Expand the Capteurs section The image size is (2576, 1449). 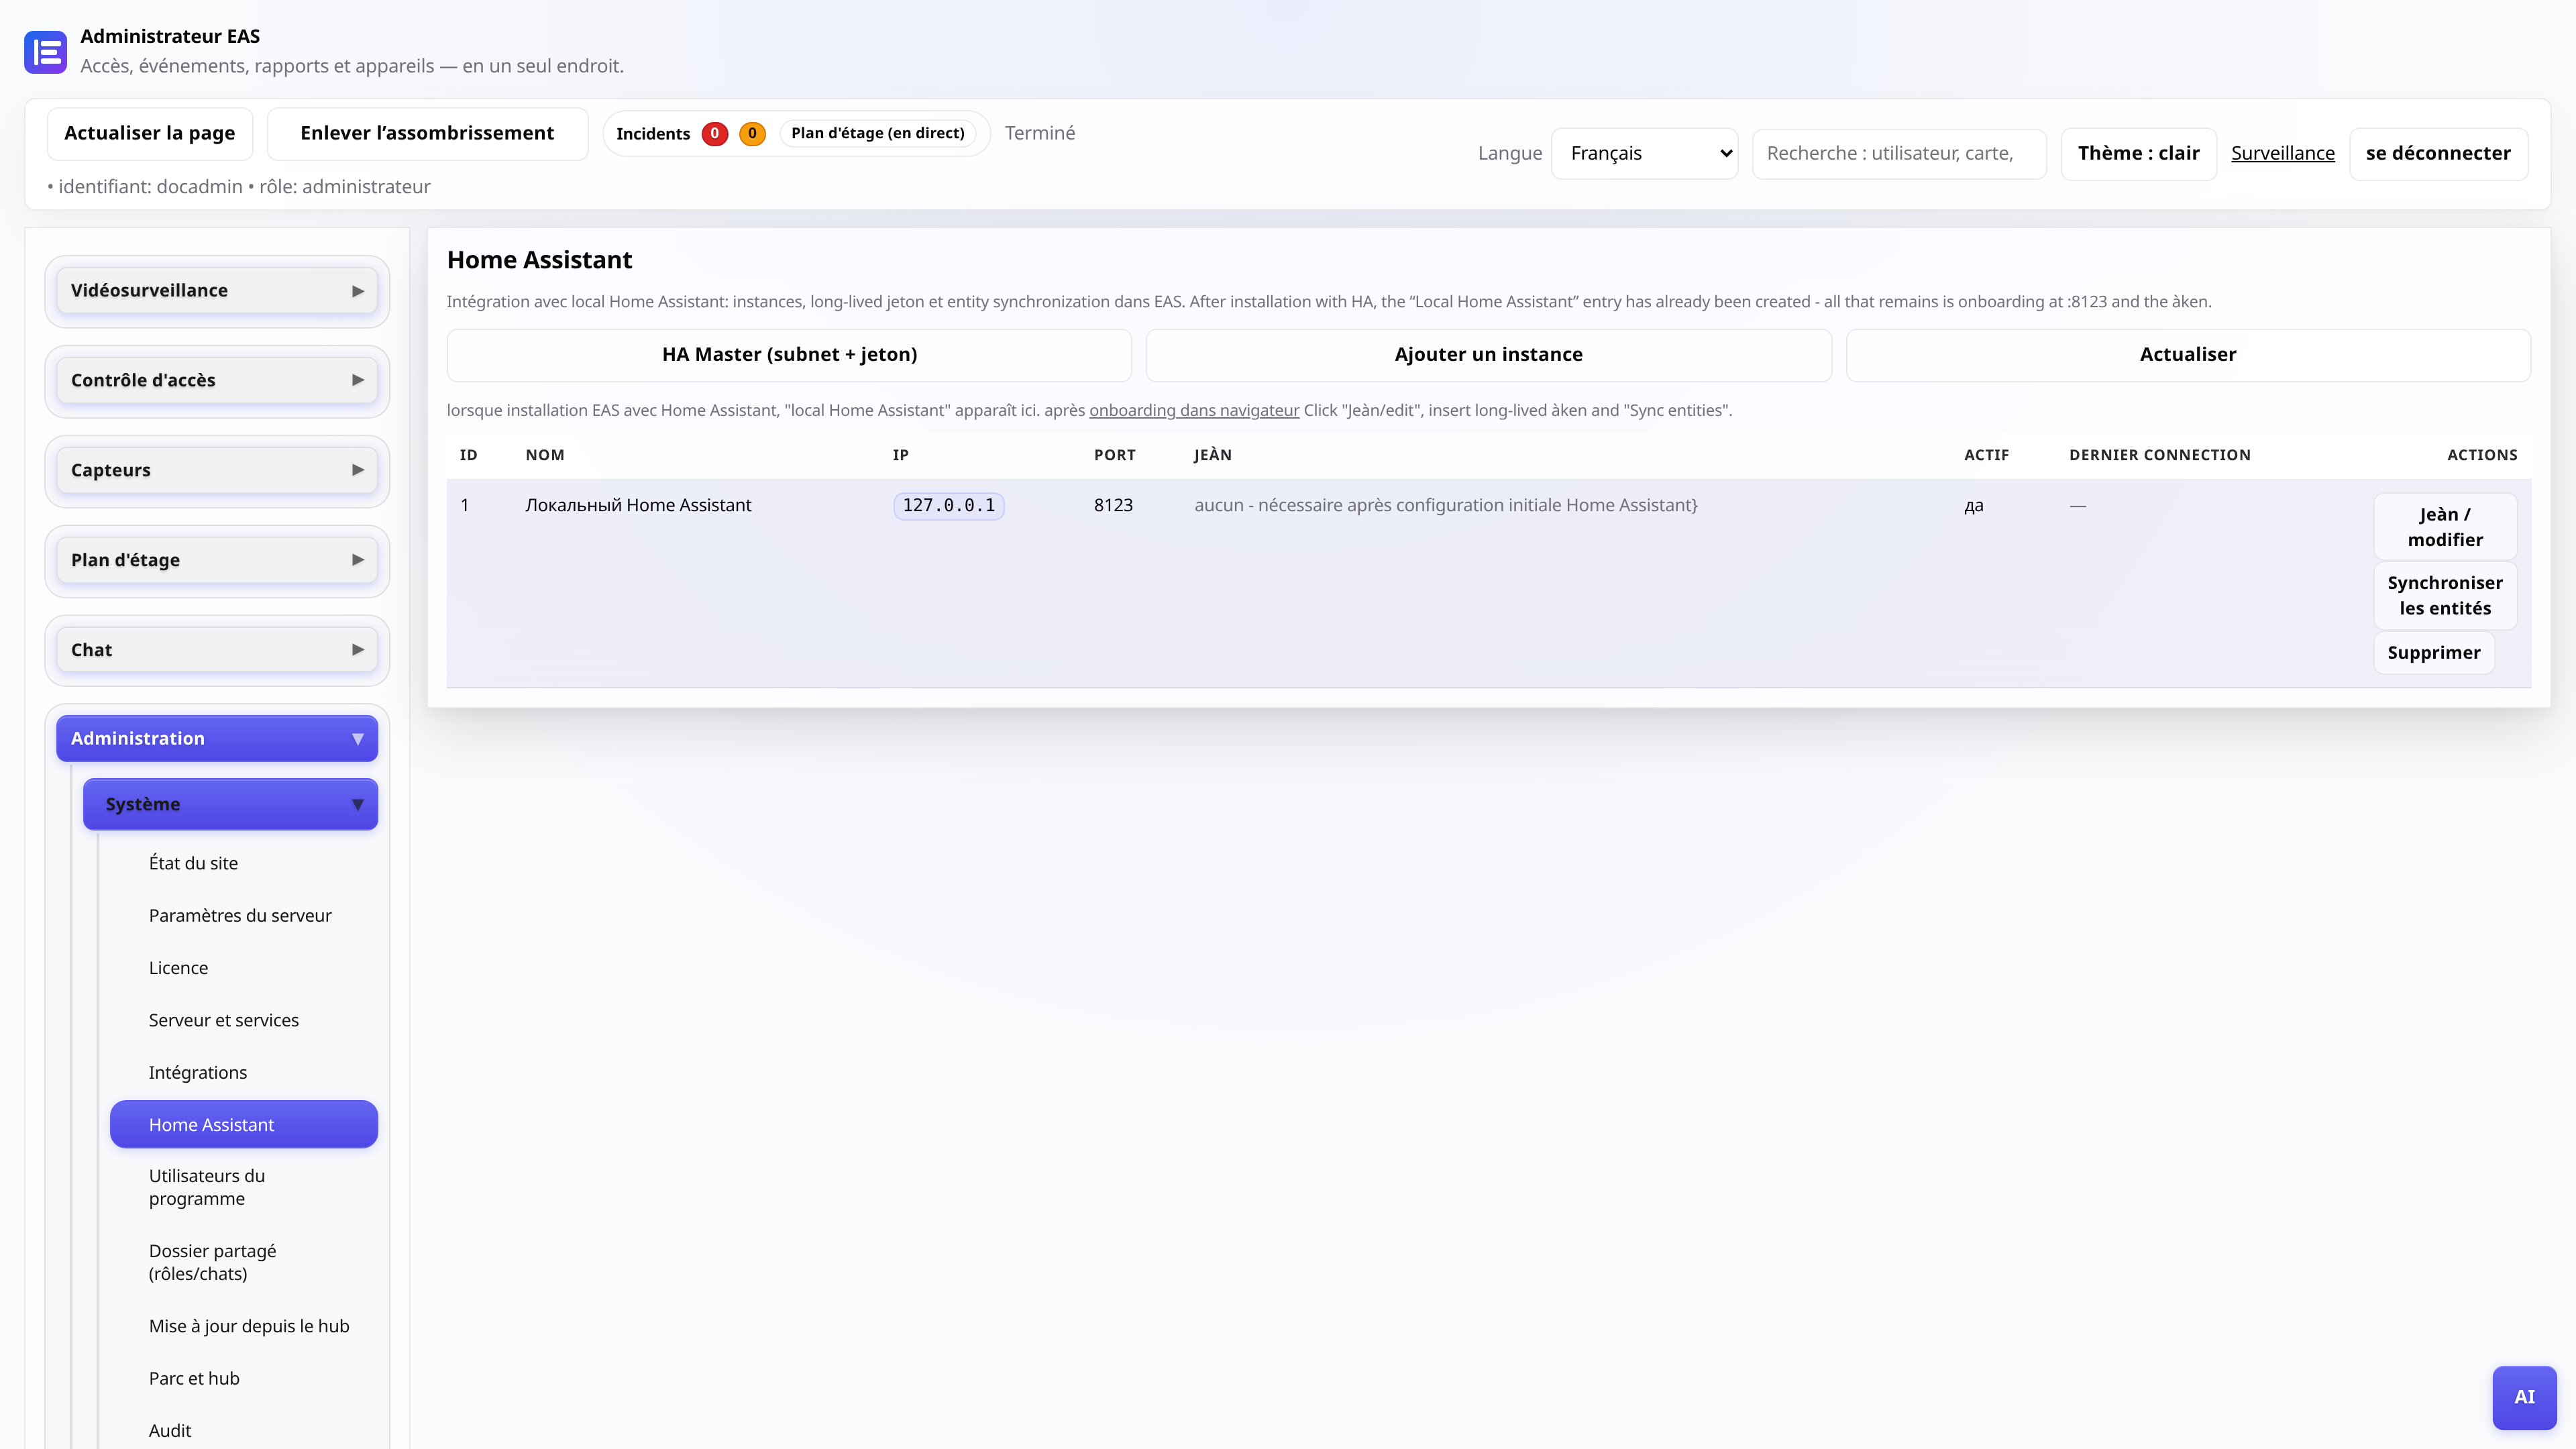pyautogui.click(x=217, y=470)
